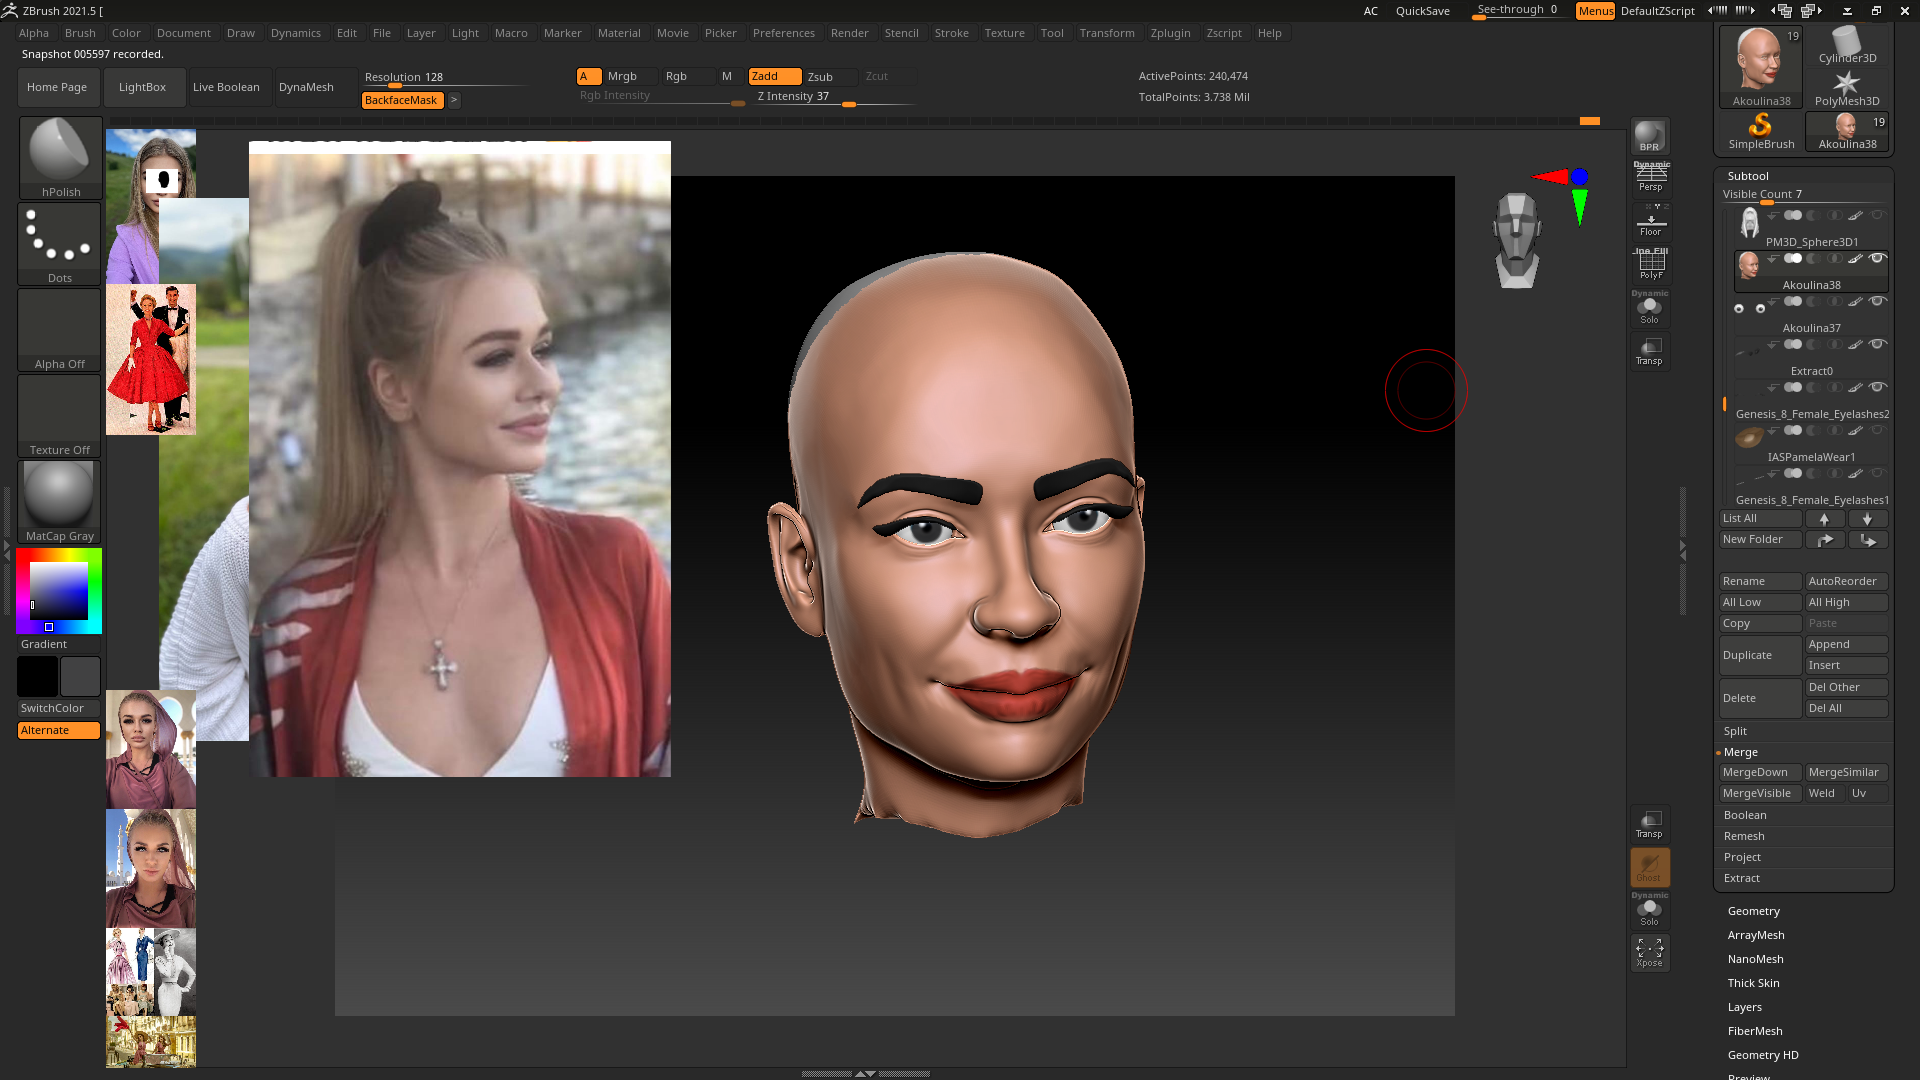The width and height of the screenshot is (1920, 1080).
Task: Open the Texture Off selector
Action: 60,416
